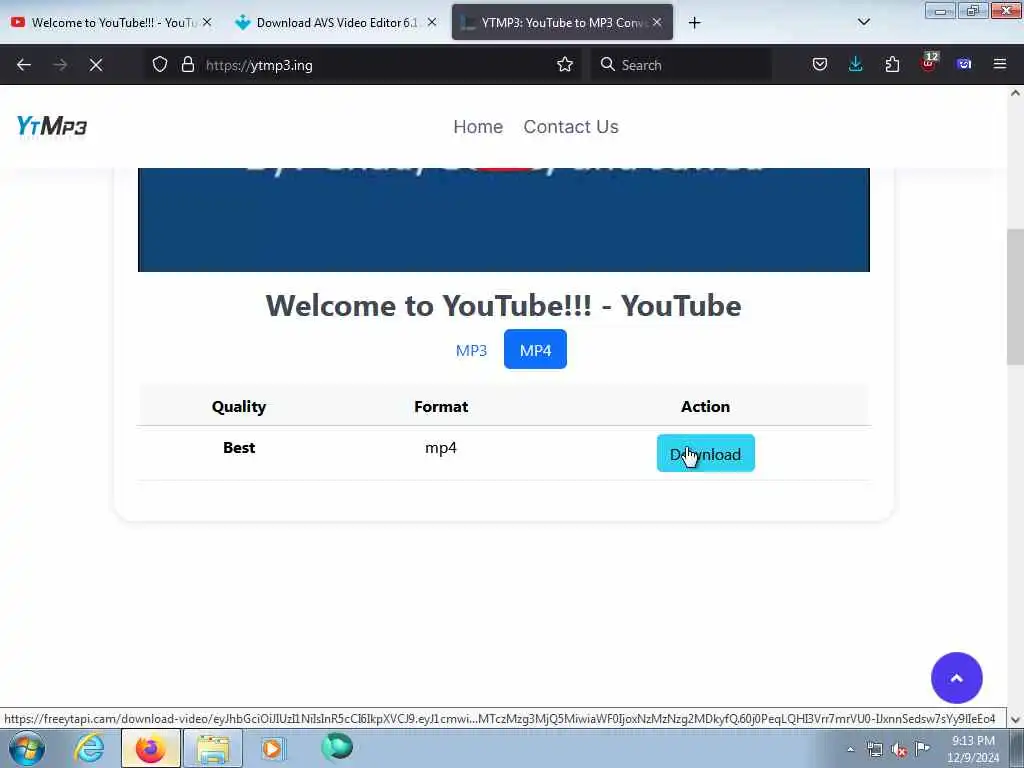Select the YTMP3 YouTube to MP3 tab
This screenshot has height=768, width=1024.
coord(562,23)
